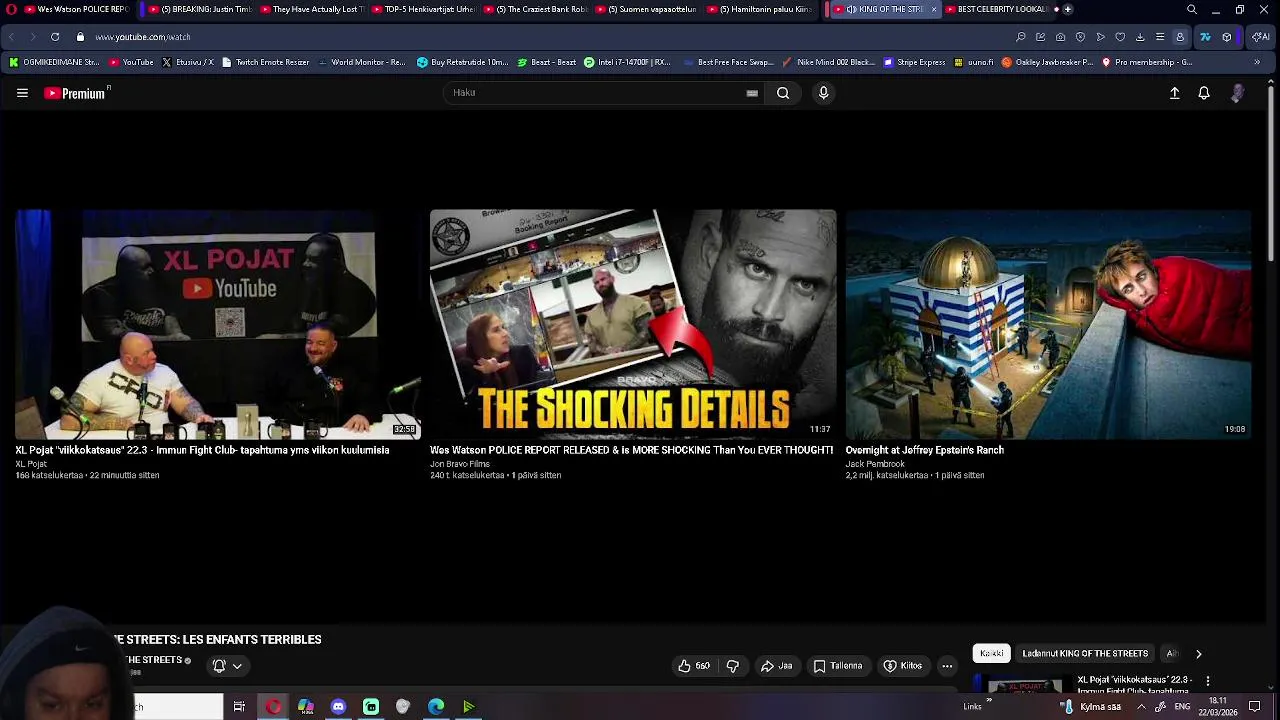Image resolution: width=1280 pixels, height=720 pixels.
Task: Open the upload/create video icon
Action: 1175,93
